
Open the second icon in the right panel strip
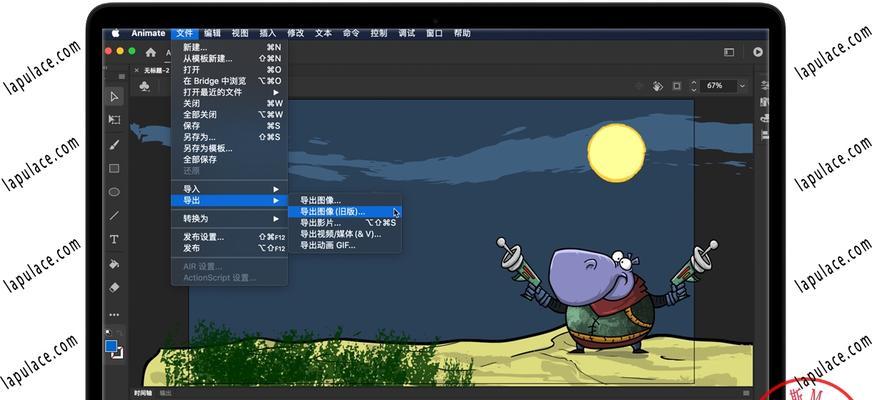[765, 102]
